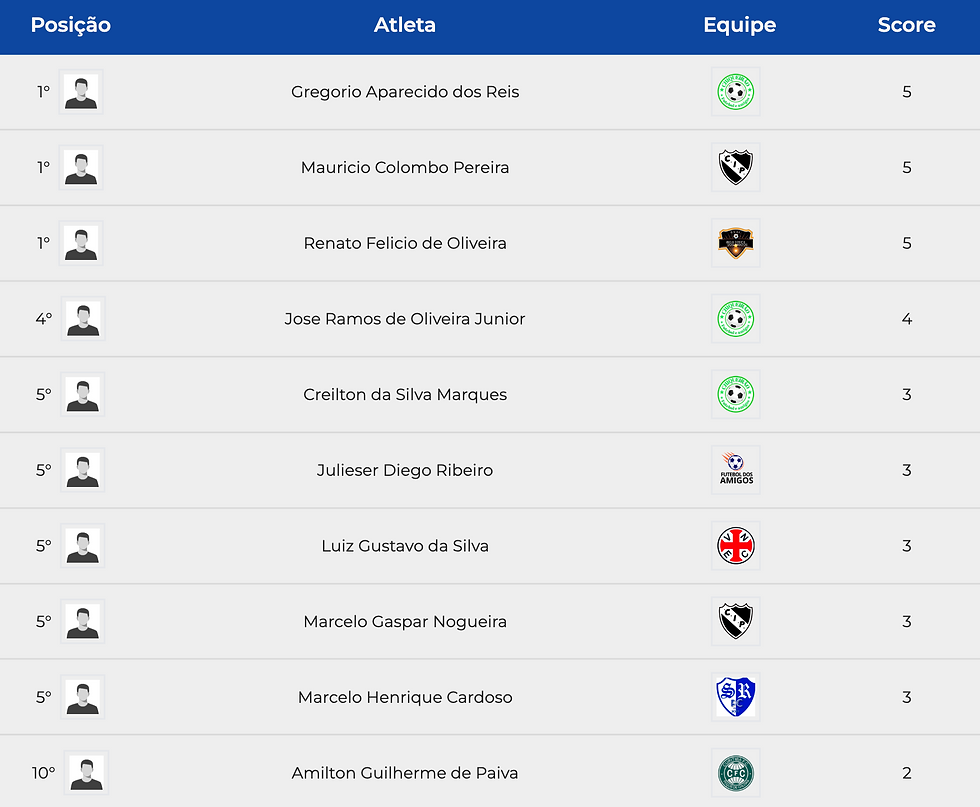Click the Atleta column header
The height and width of the screenshot is (807, 980).
[405, 26]
